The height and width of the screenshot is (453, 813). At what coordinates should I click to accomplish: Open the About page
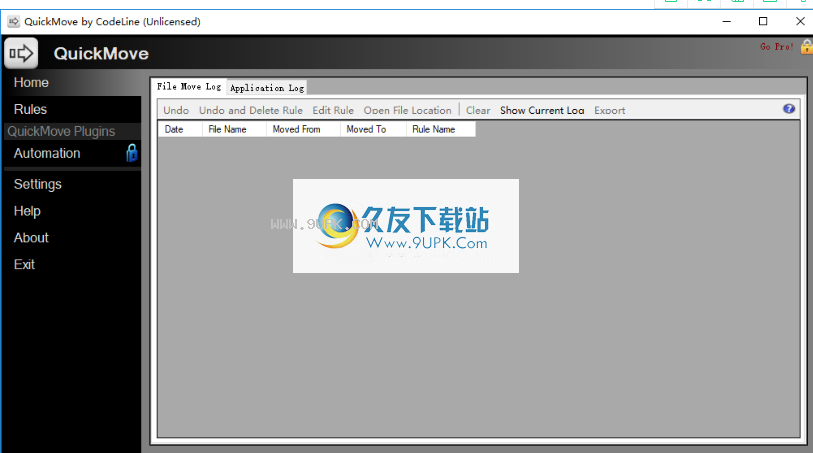31,238
